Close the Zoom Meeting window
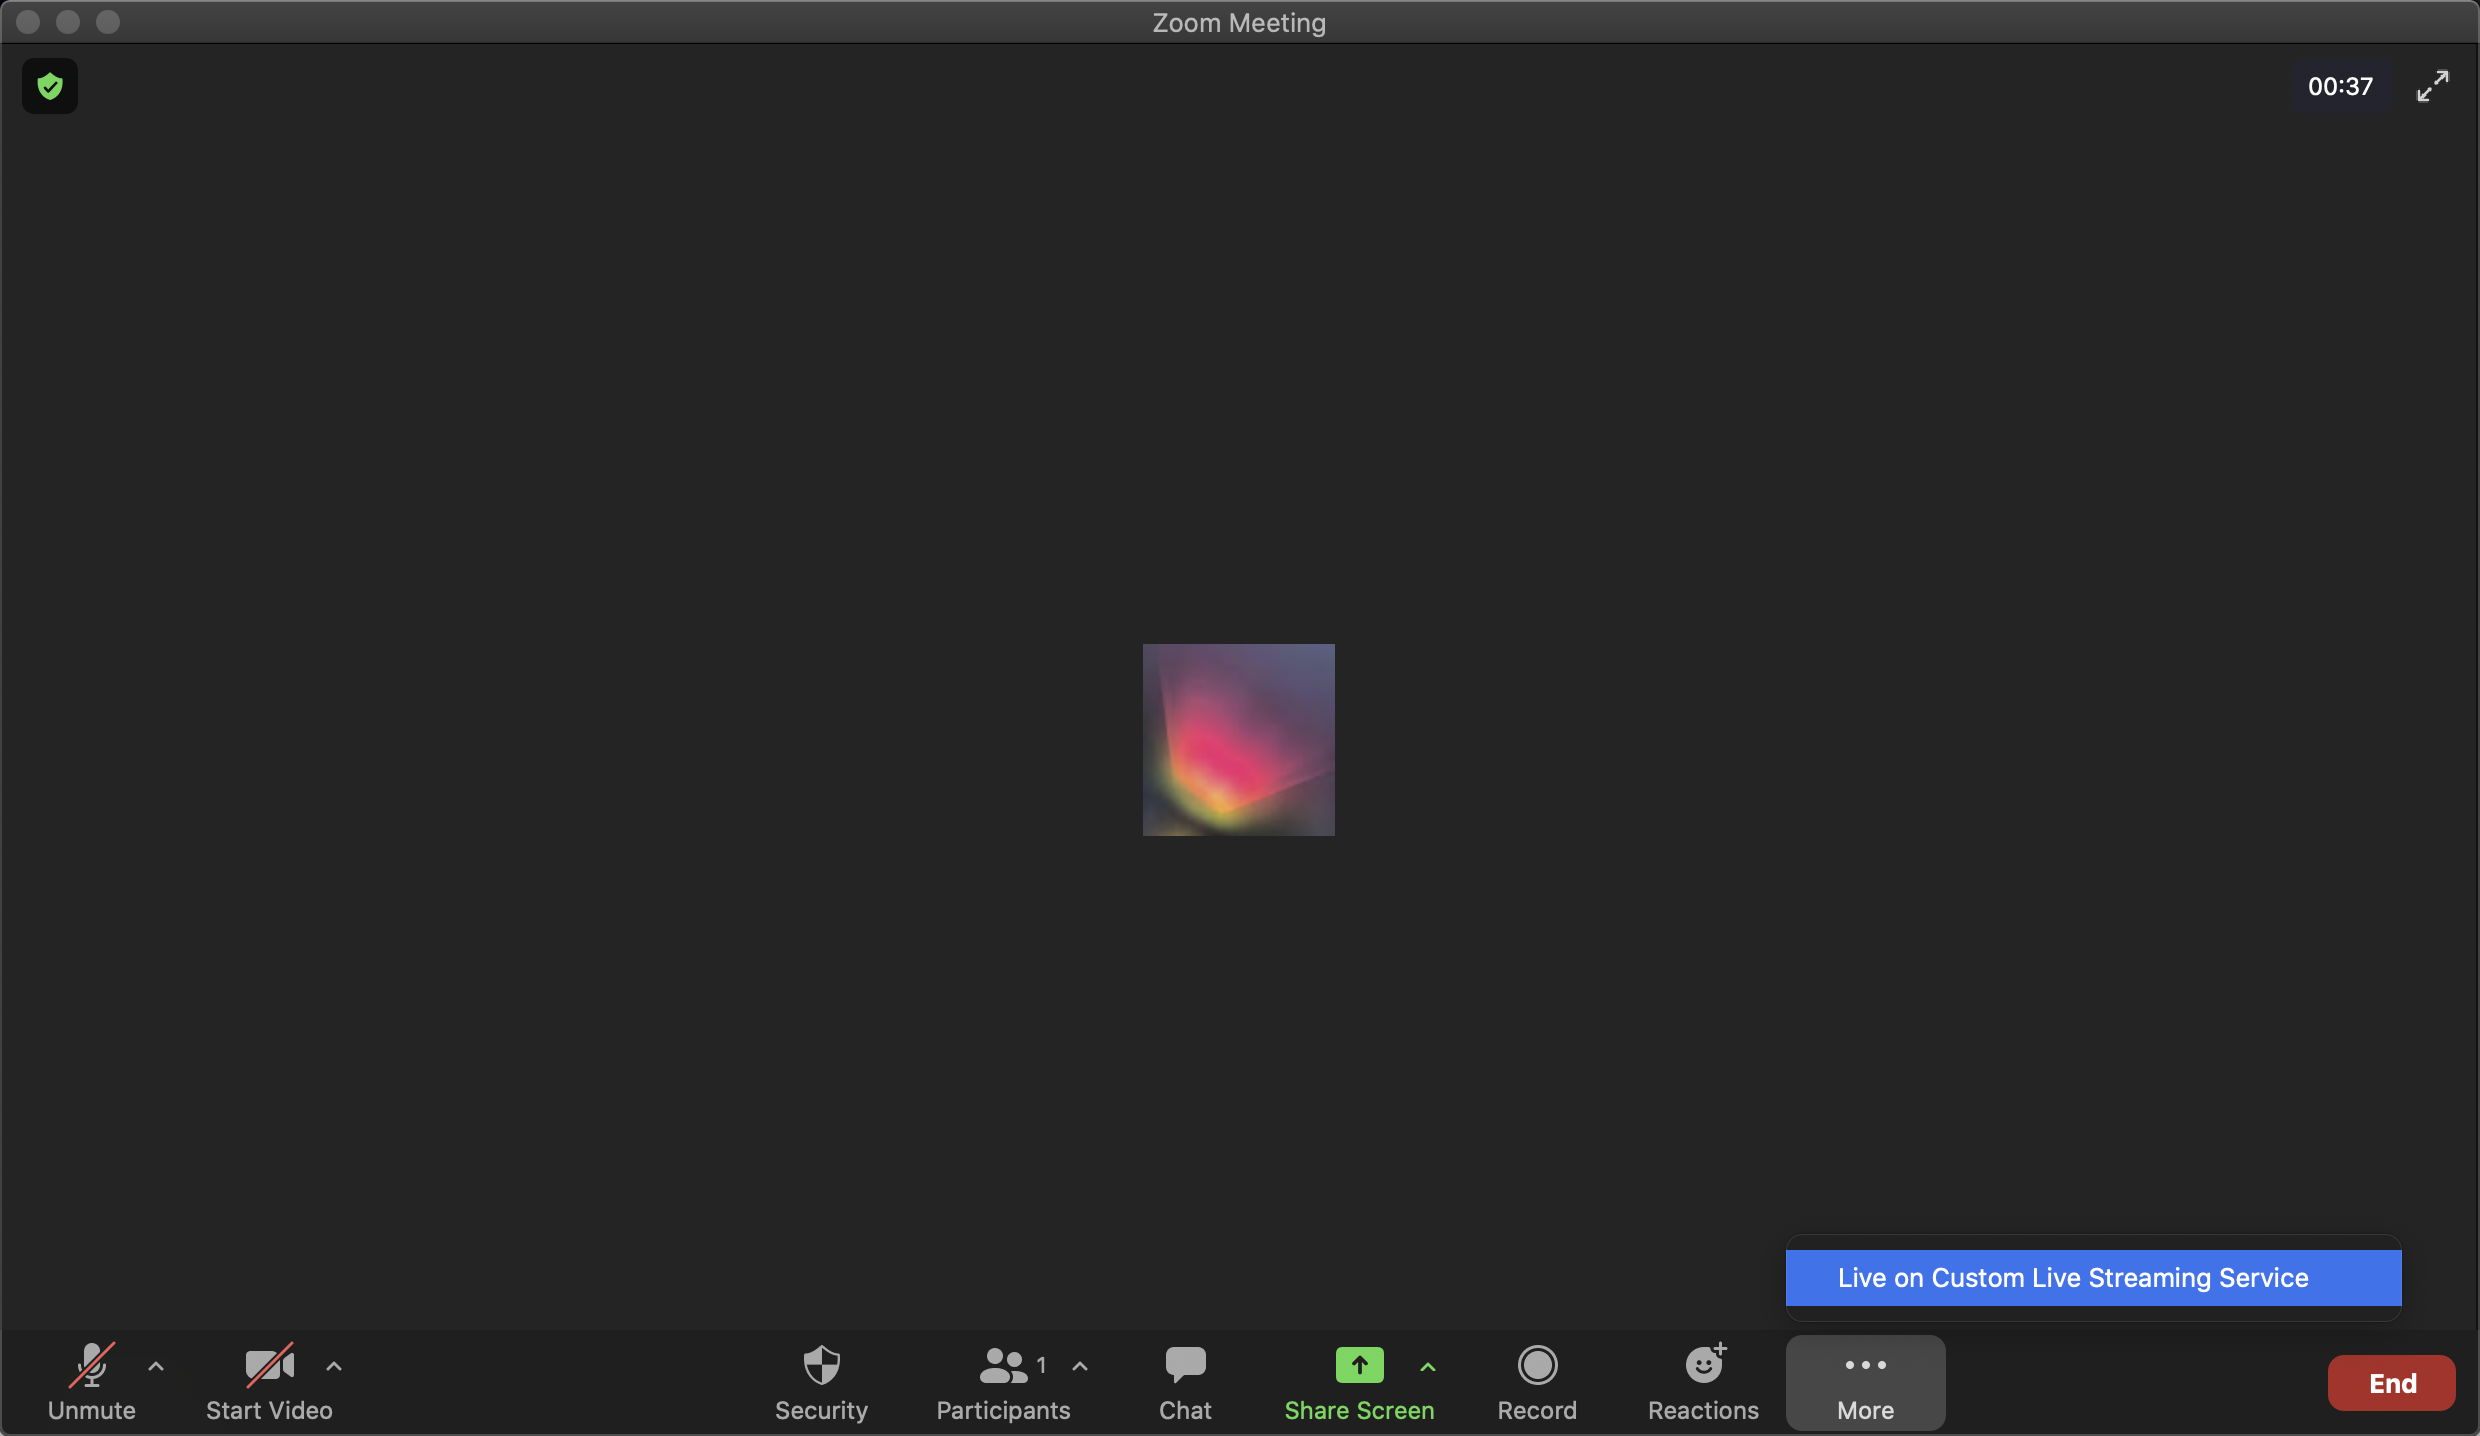The width and height of the screenshot is (2480, 1436). (x=28, y=22)
